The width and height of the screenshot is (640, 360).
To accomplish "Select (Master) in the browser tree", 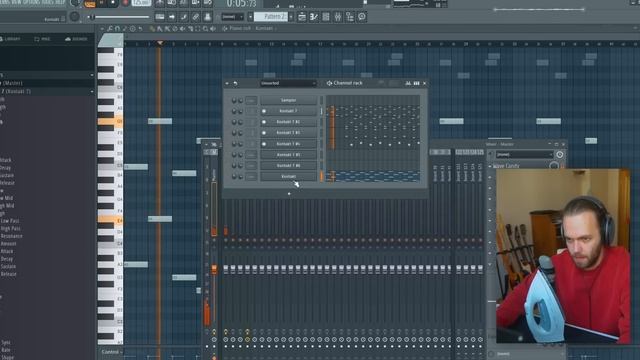I will pyautogui.click(x=13, y=83).
